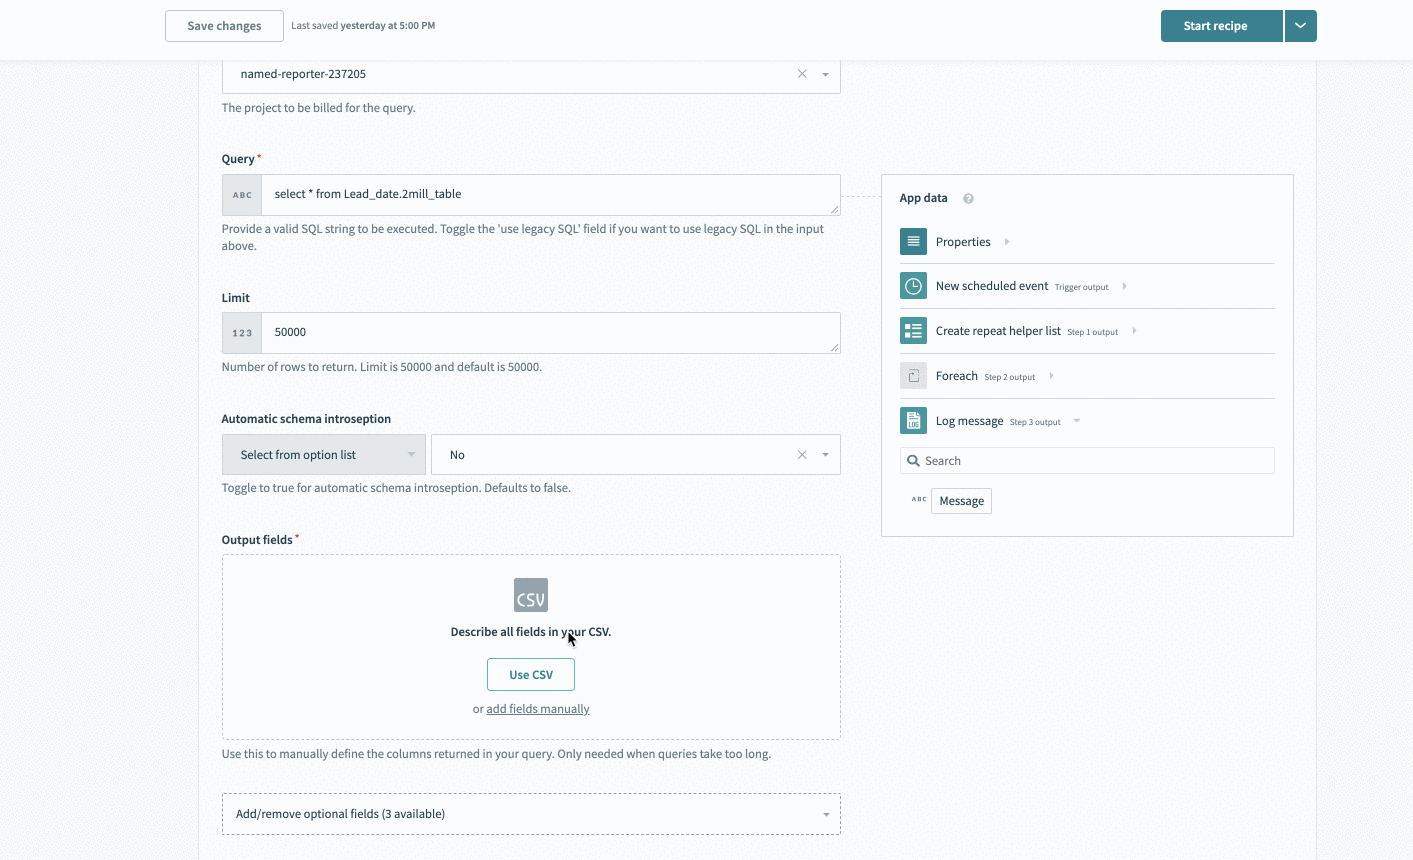Click the Foreach step icon
Viewport: 1413px width, 860px height.
pos(912,375)
